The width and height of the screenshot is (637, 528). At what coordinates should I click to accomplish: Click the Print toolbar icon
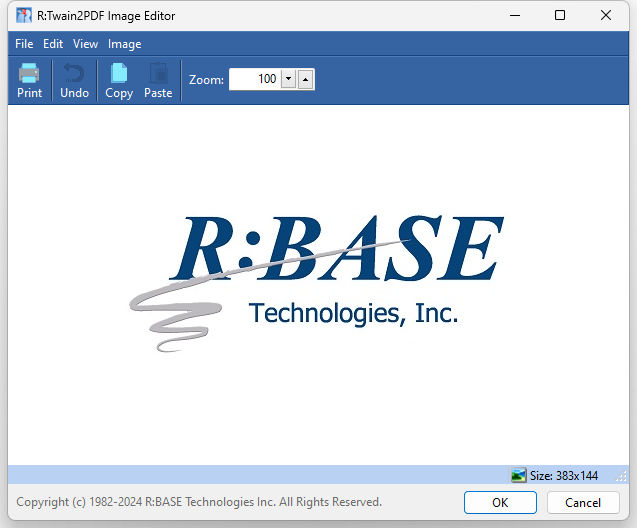tap(29, 80)
